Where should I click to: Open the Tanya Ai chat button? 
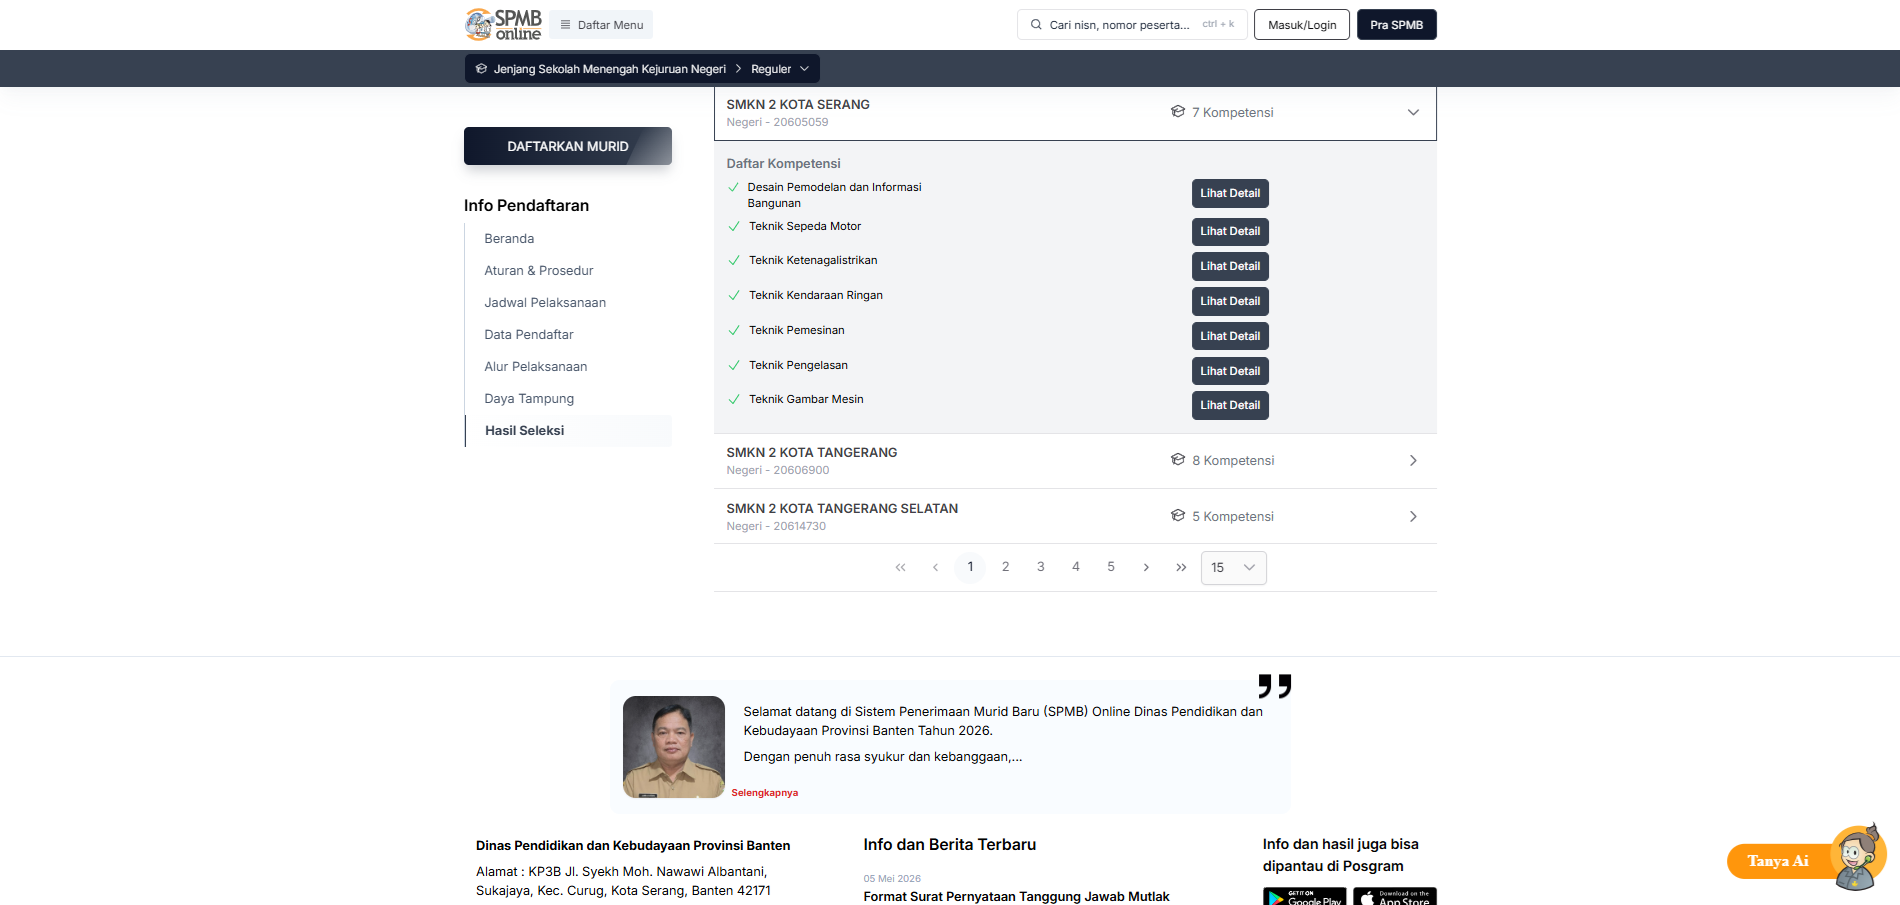[1778, 861]
